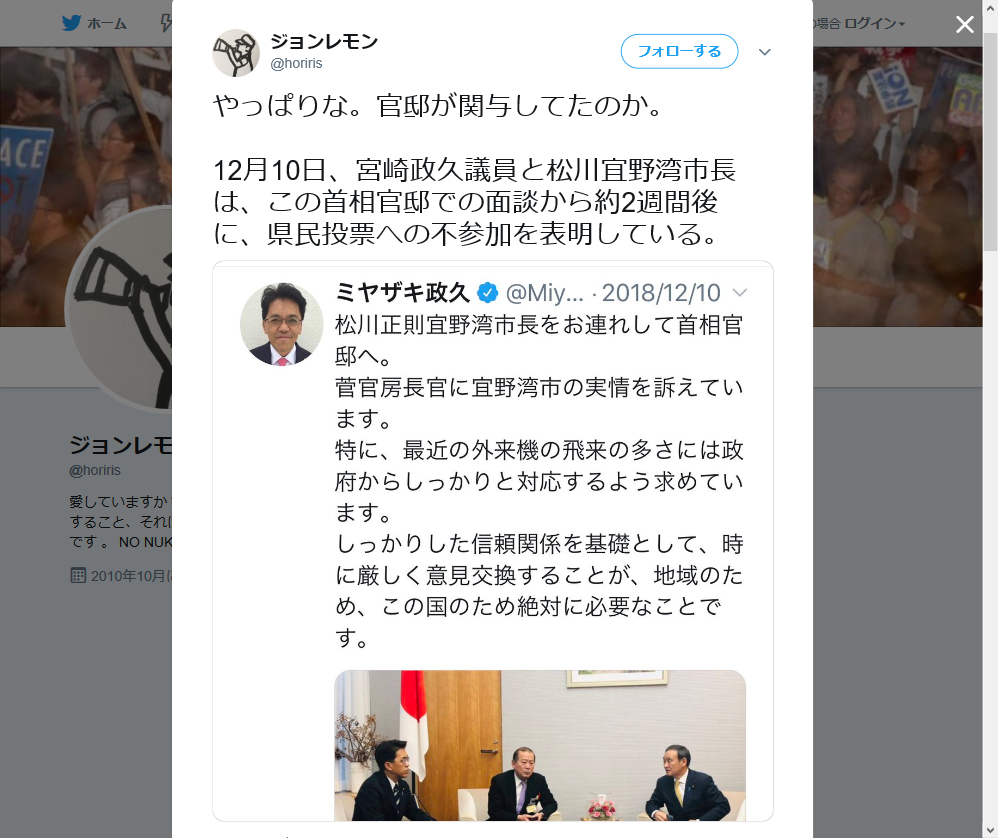Screen dimensions: 998x838
Task: Click the lightning moments icon in navbar
Action: [165, 24]
